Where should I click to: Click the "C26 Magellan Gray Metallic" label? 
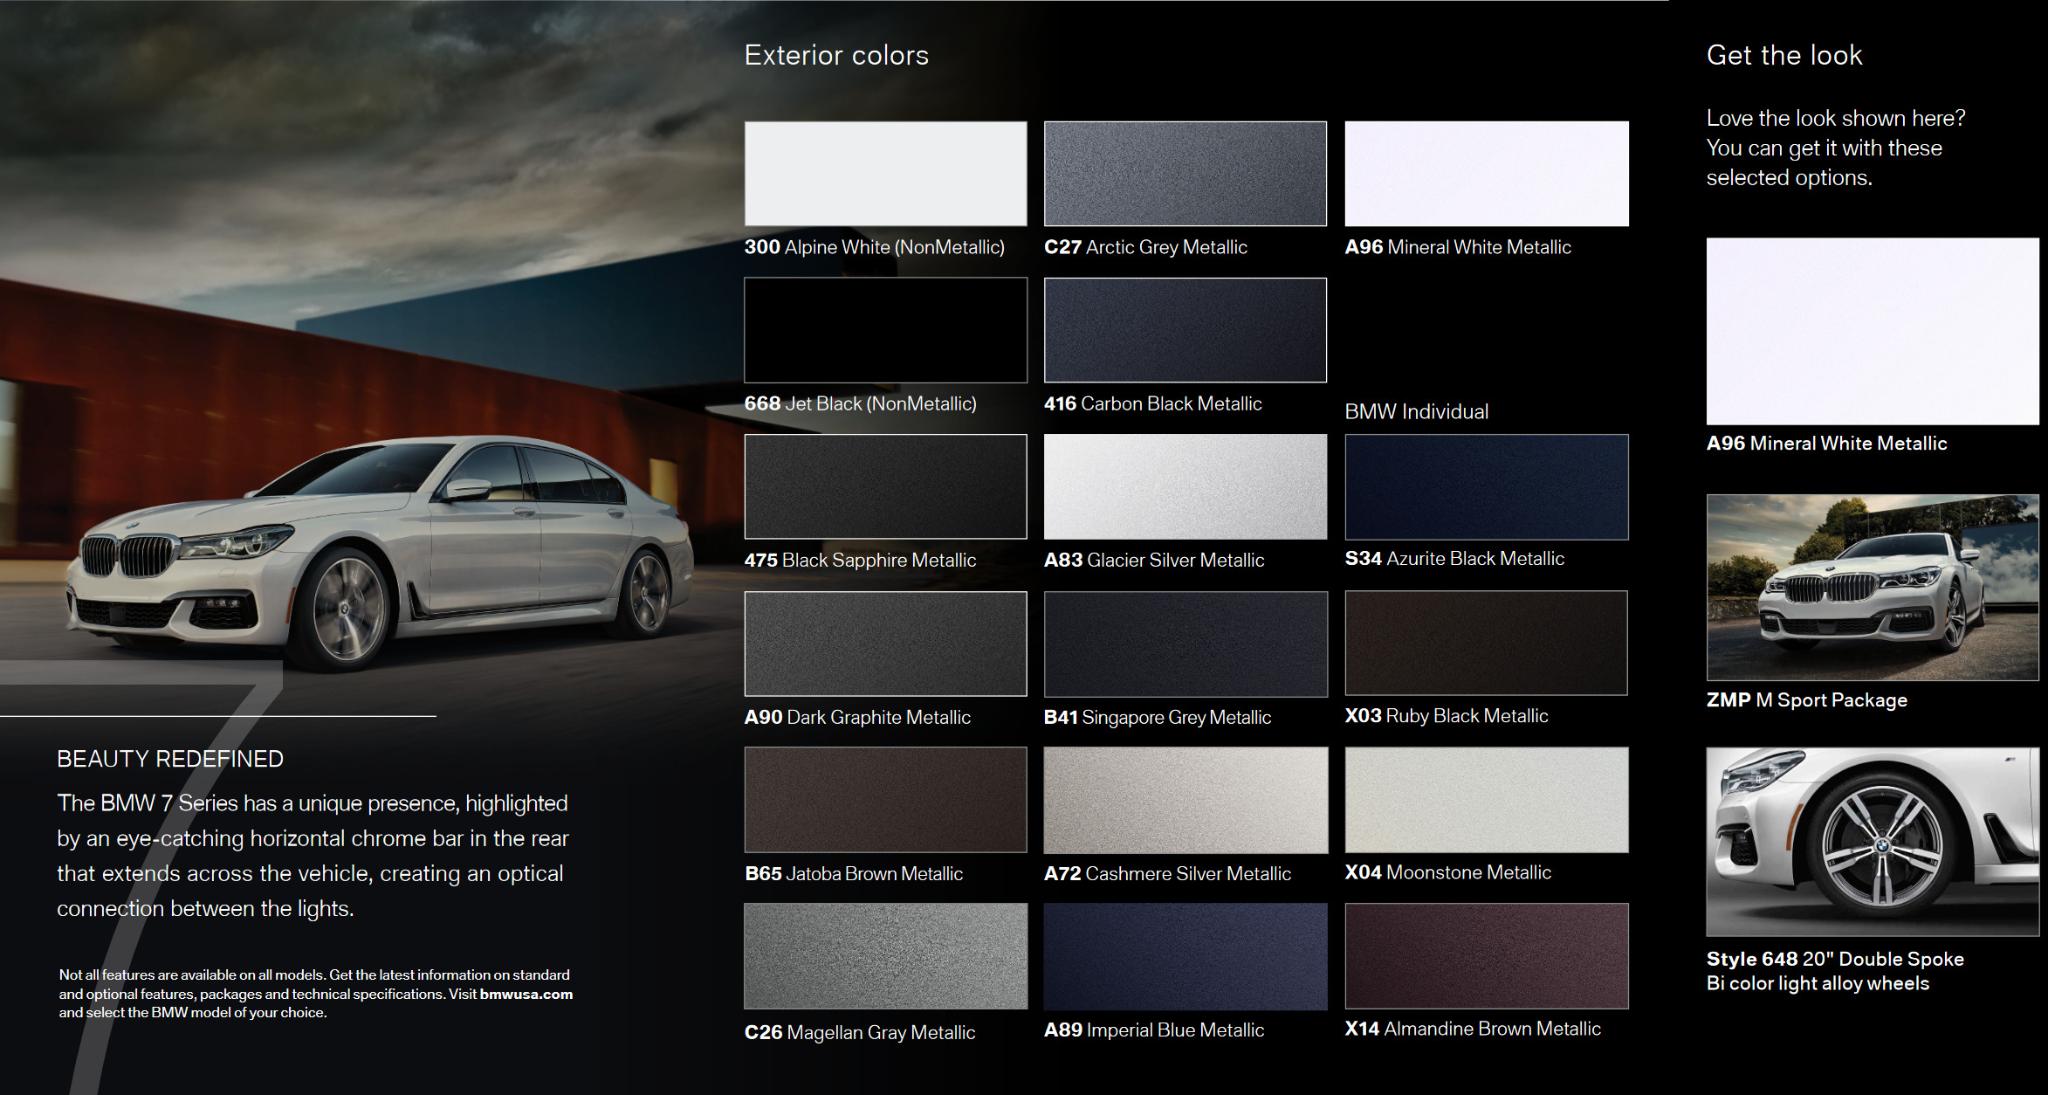click(860, 1032)
